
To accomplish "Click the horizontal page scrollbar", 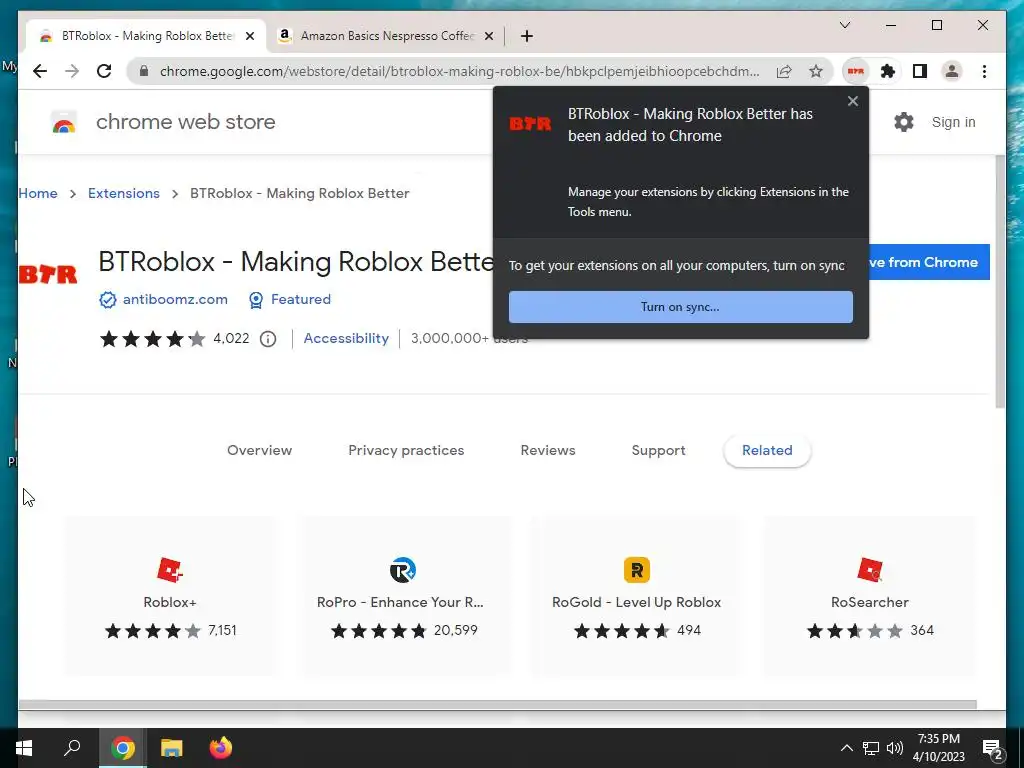I will point(498,705).
